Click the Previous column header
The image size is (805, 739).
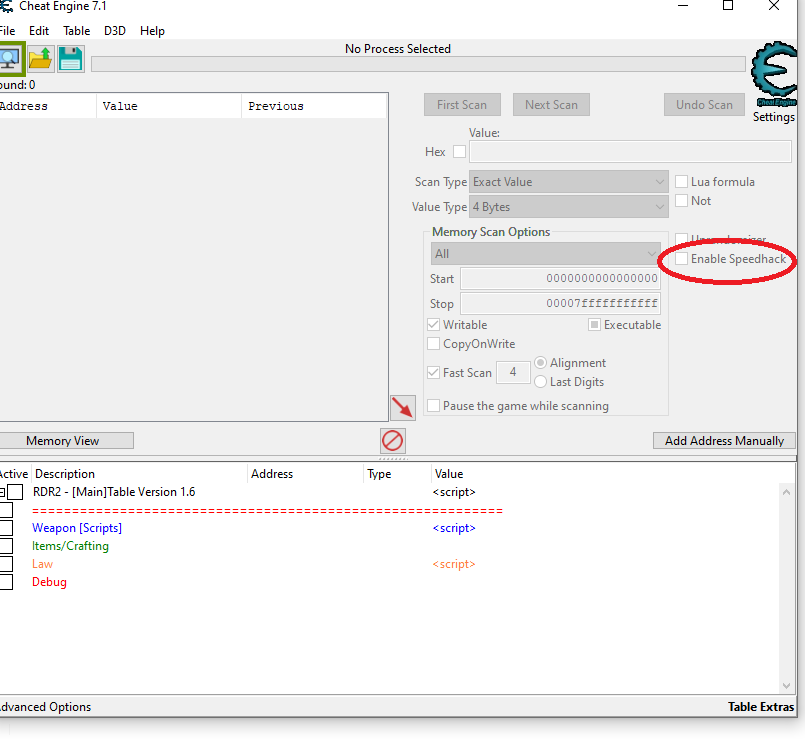pos(314,106)
